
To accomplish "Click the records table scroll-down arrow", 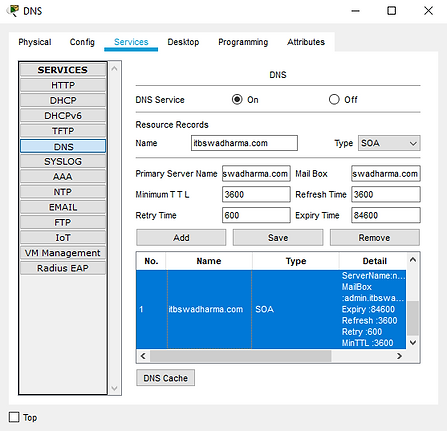I will (x=413, y=342).
